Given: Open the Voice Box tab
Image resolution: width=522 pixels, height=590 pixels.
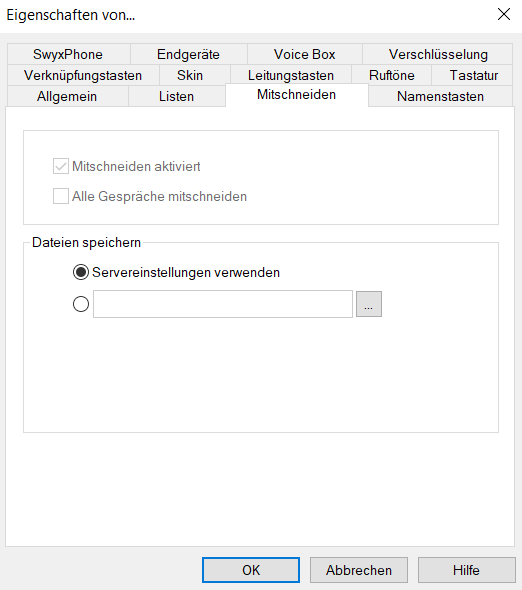Looking at the screenshot, I should (x=304, y=54).
